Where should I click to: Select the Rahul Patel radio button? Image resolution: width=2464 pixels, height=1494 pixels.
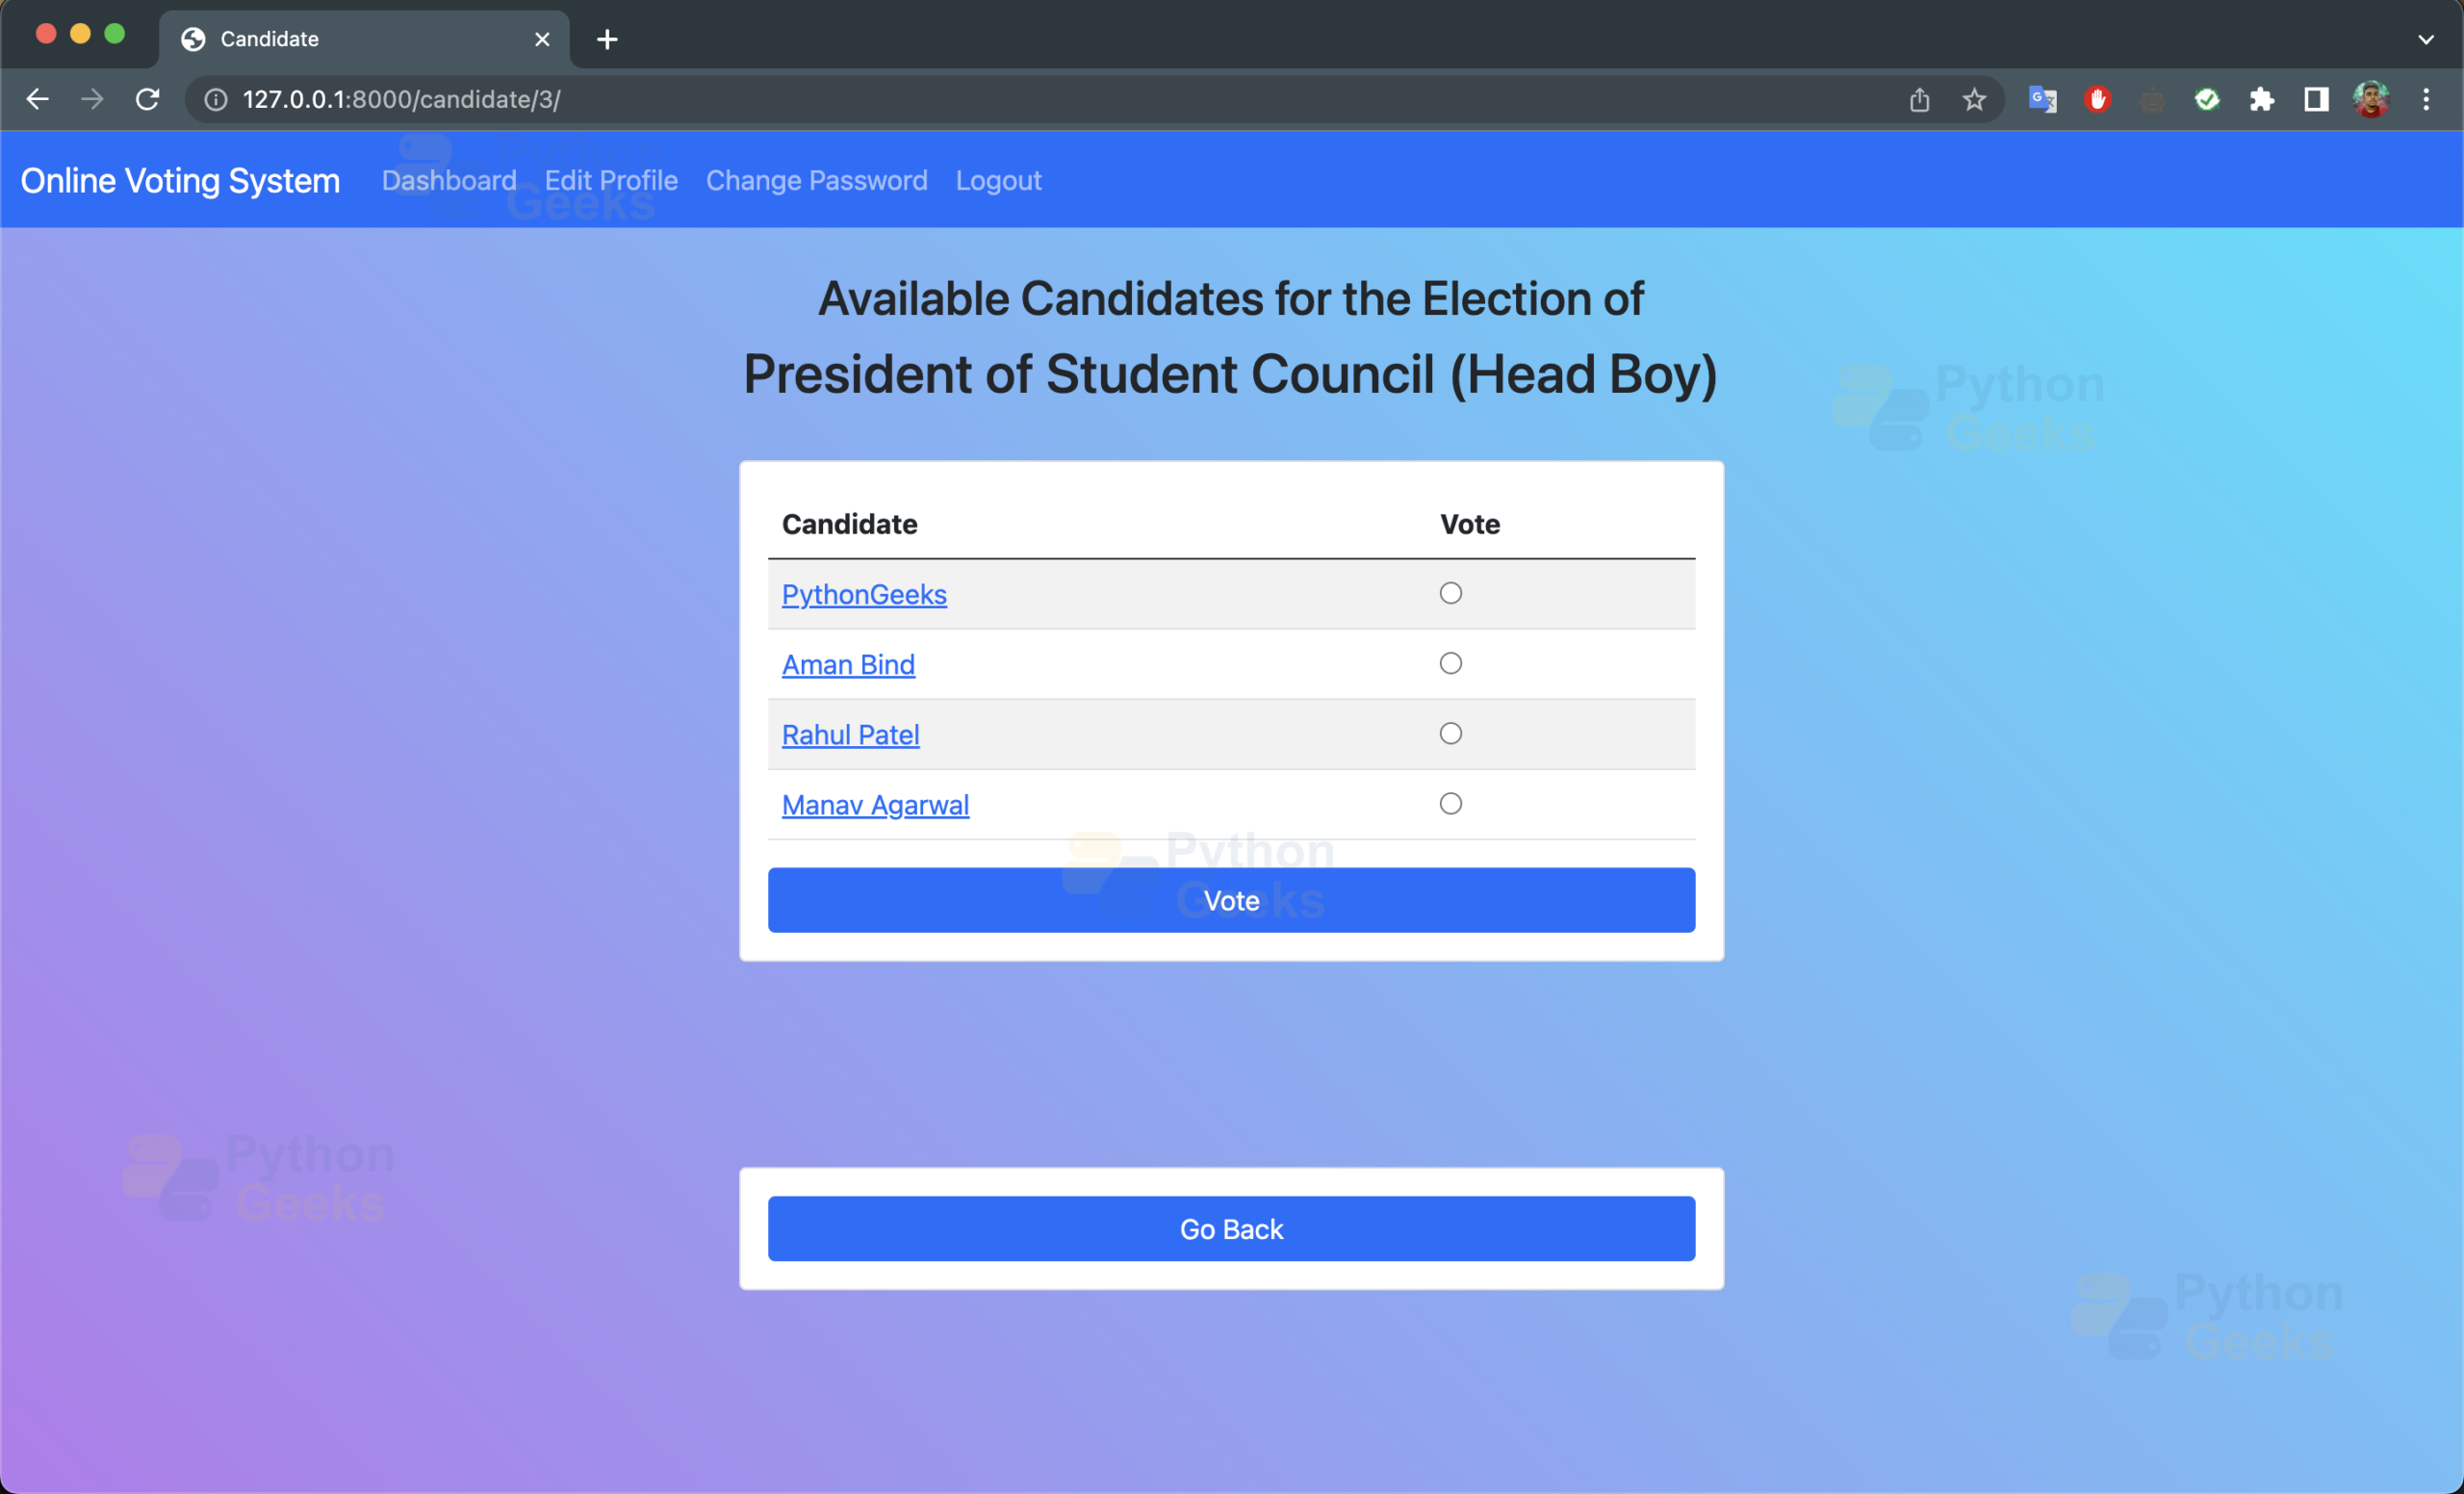tap(1450, 734)
